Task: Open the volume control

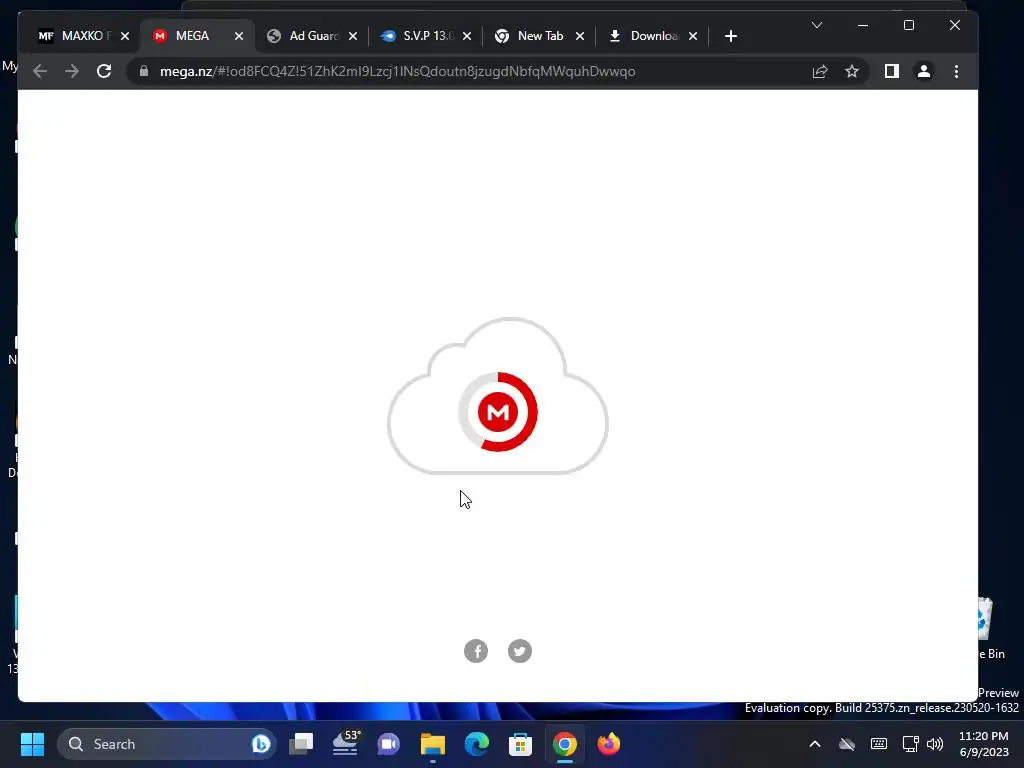Action: tap(935, 744)
